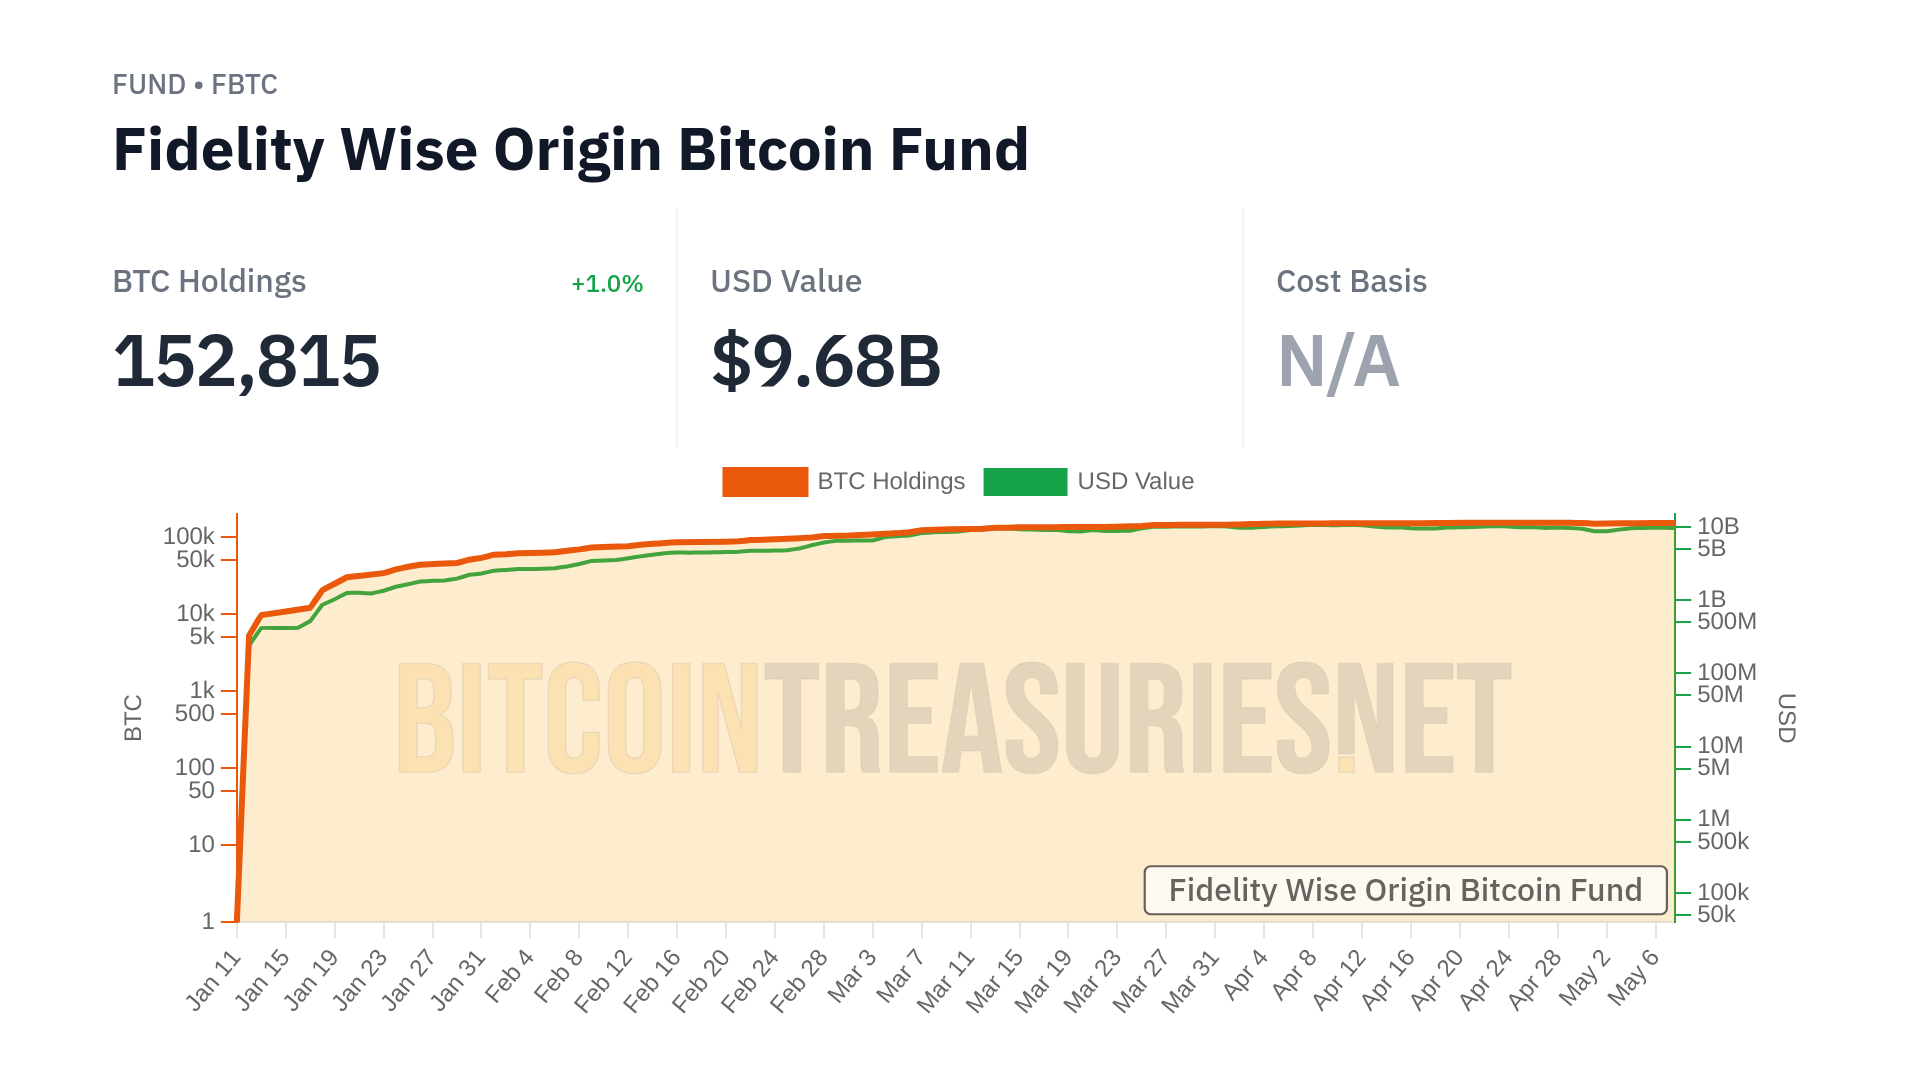Toggle the BTC Holdings series legend label
The image size is (1920, 1080).
(x=891, y=482)
